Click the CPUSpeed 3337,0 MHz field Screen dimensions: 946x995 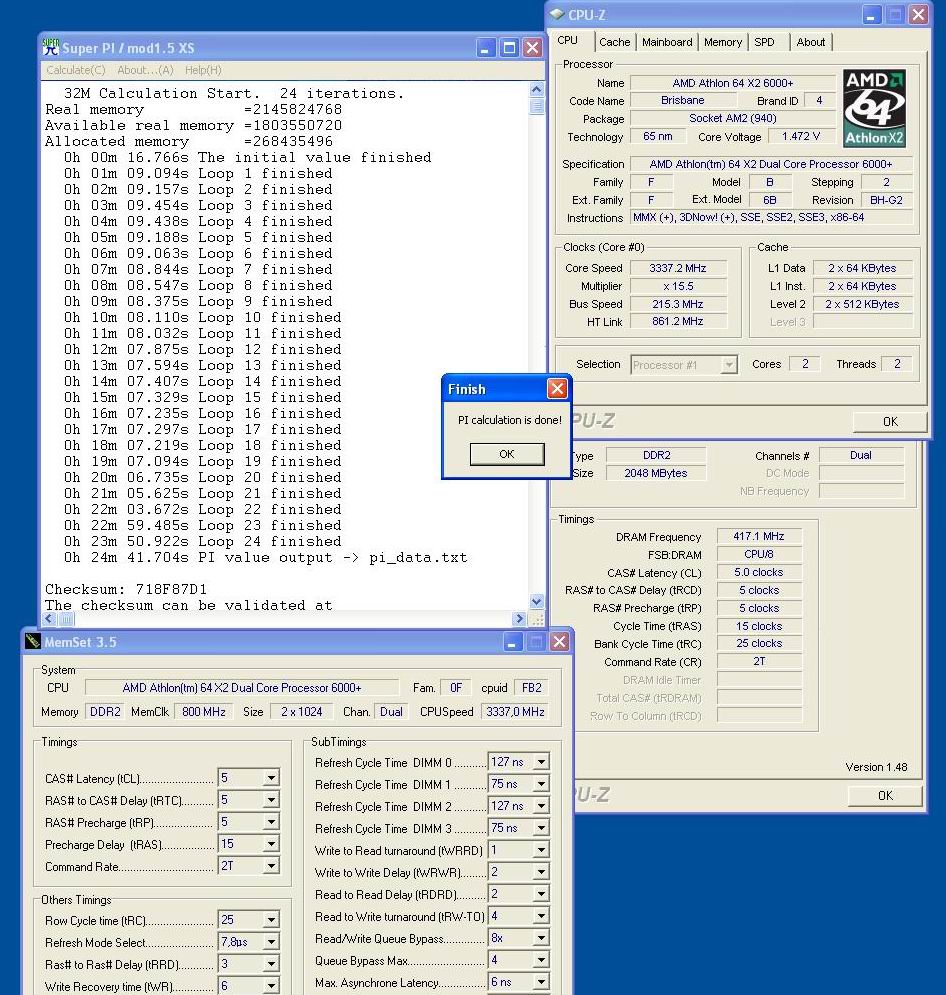click(x=515, y=712)
